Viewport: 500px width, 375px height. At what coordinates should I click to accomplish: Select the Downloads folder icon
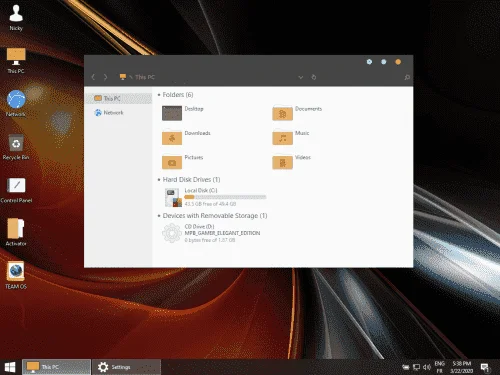point(172,137)
